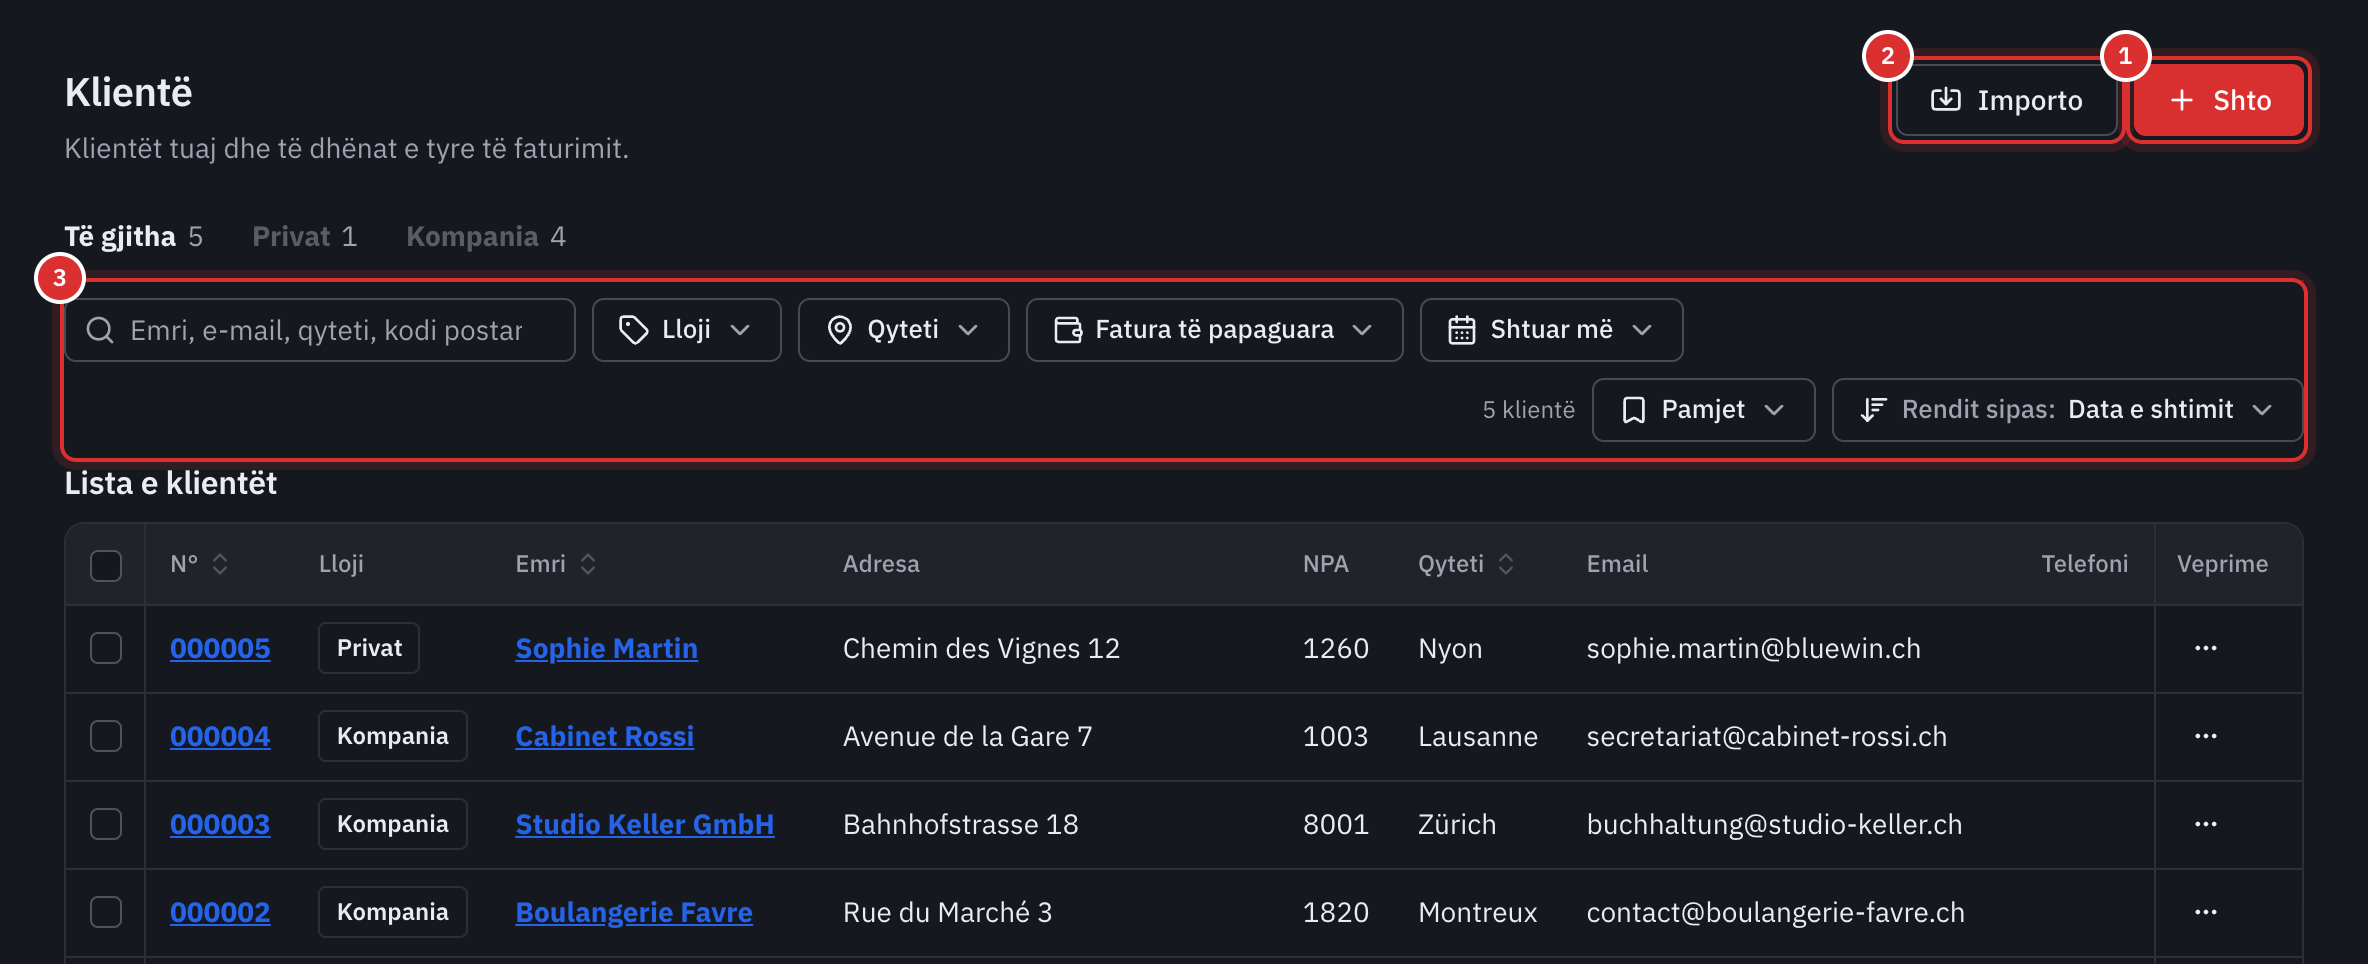
Task: Open actions menu for Boulangerie Favre row
Action: point(2205,912)
